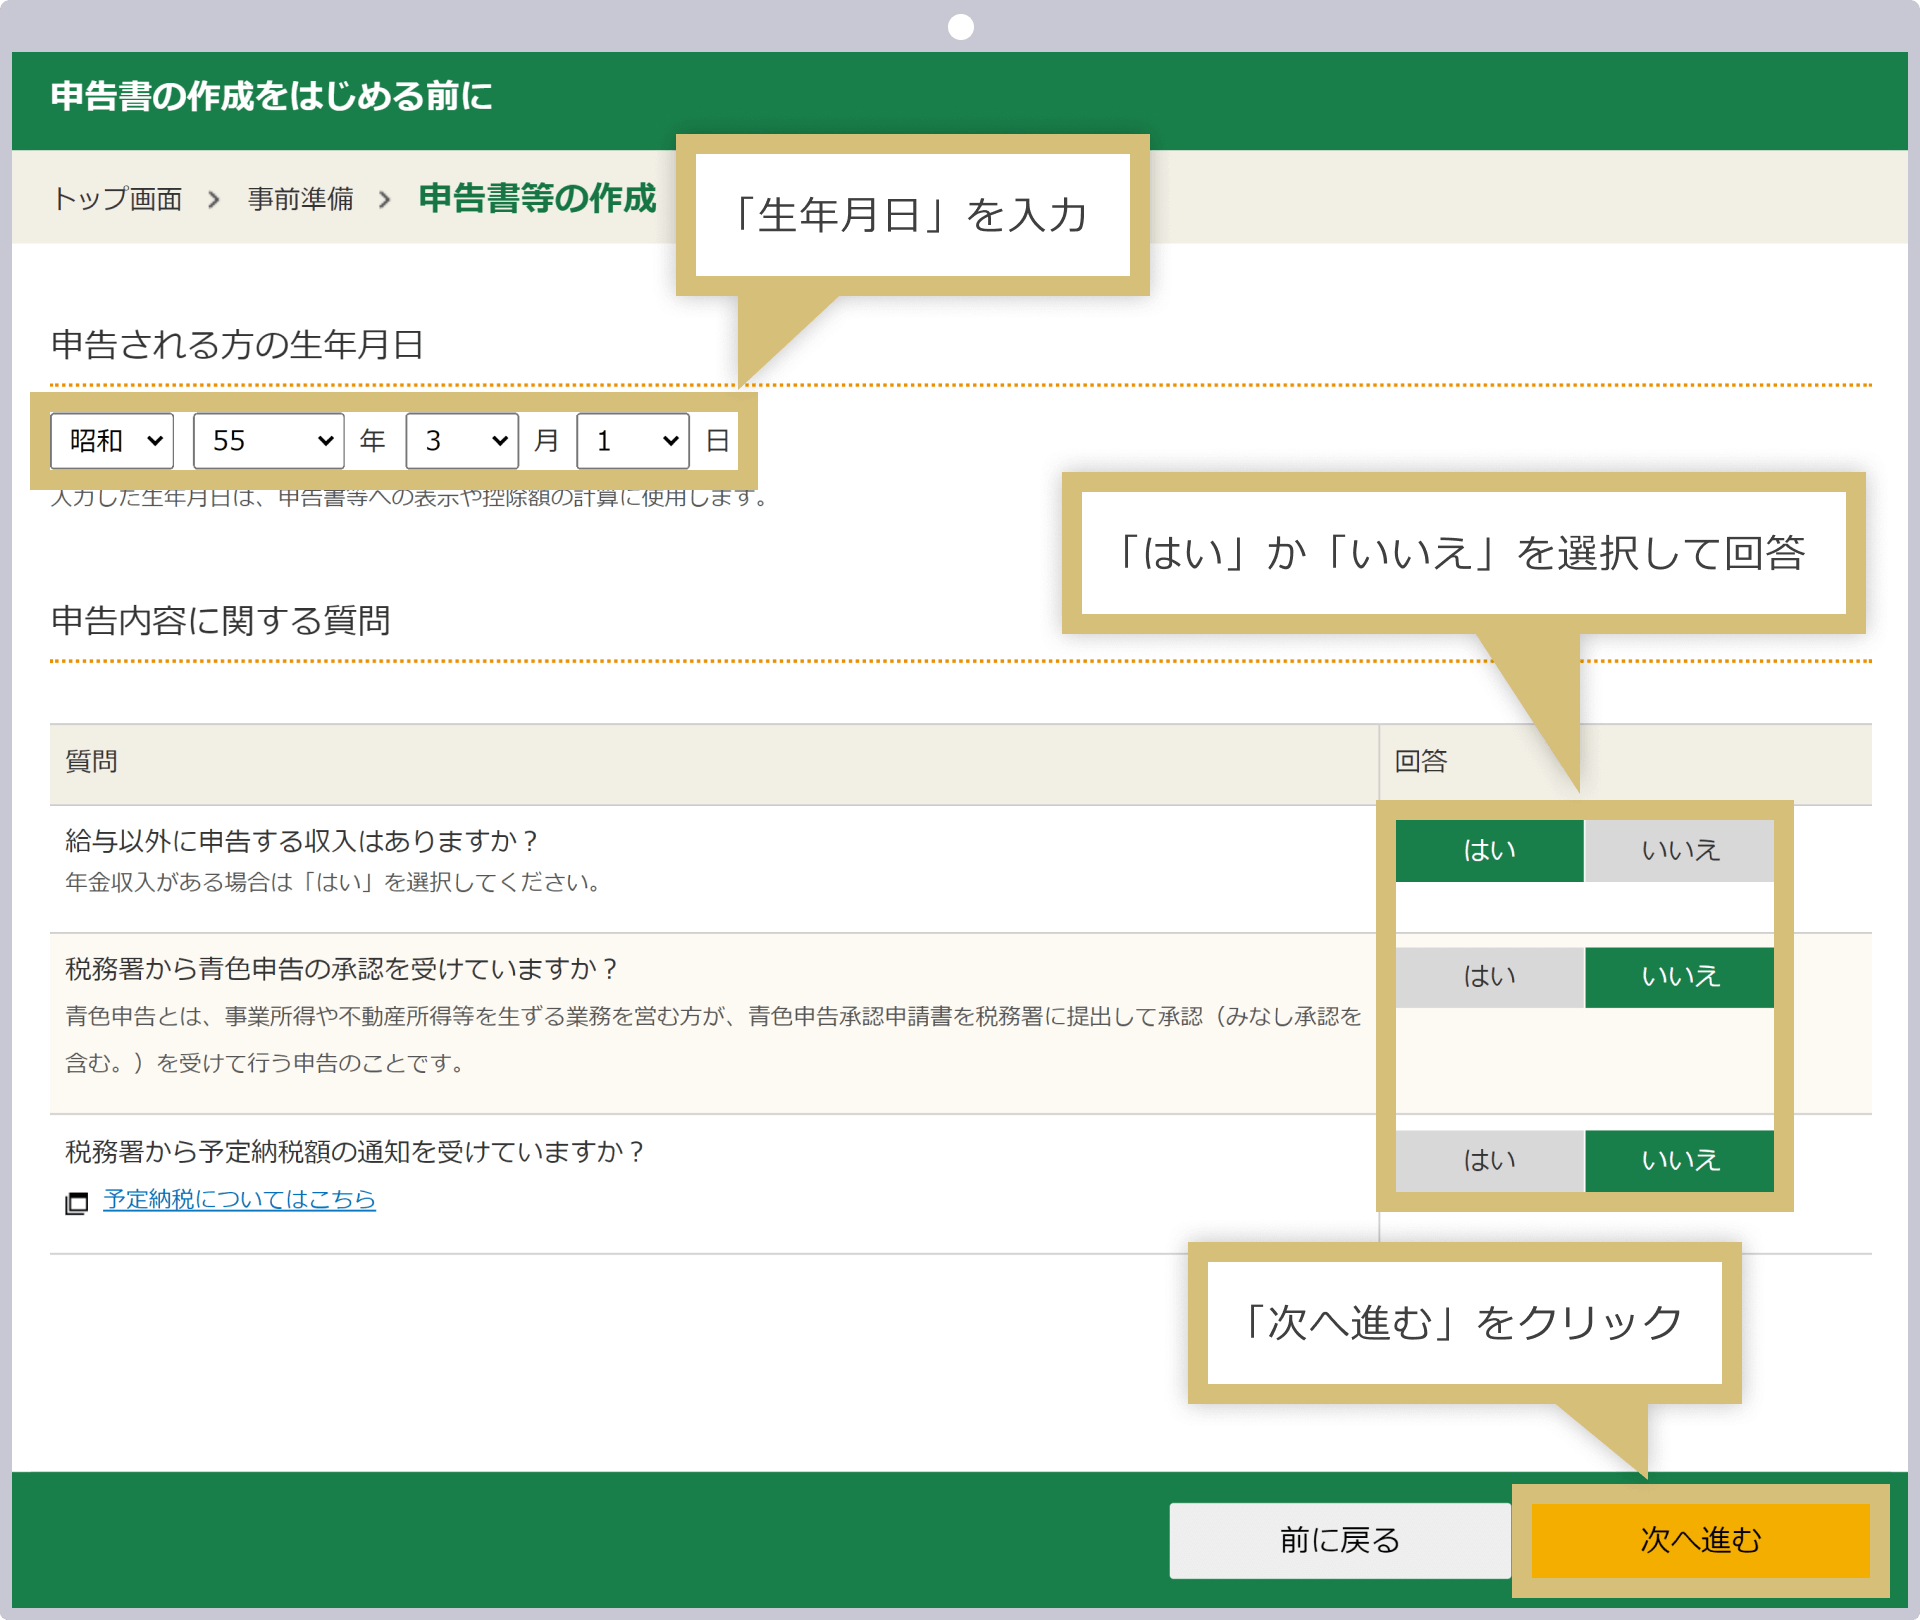Click the 前に戻る button
The height and width of the screenshot is (1620, 1920).
pyautogui.click(x=1340, y=1540)
